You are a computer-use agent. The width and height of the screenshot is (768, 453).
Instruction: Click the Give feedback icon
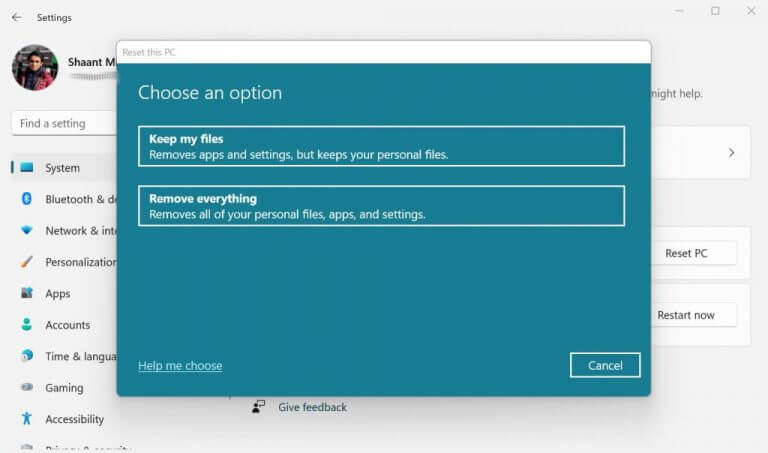tap(259, 407)
